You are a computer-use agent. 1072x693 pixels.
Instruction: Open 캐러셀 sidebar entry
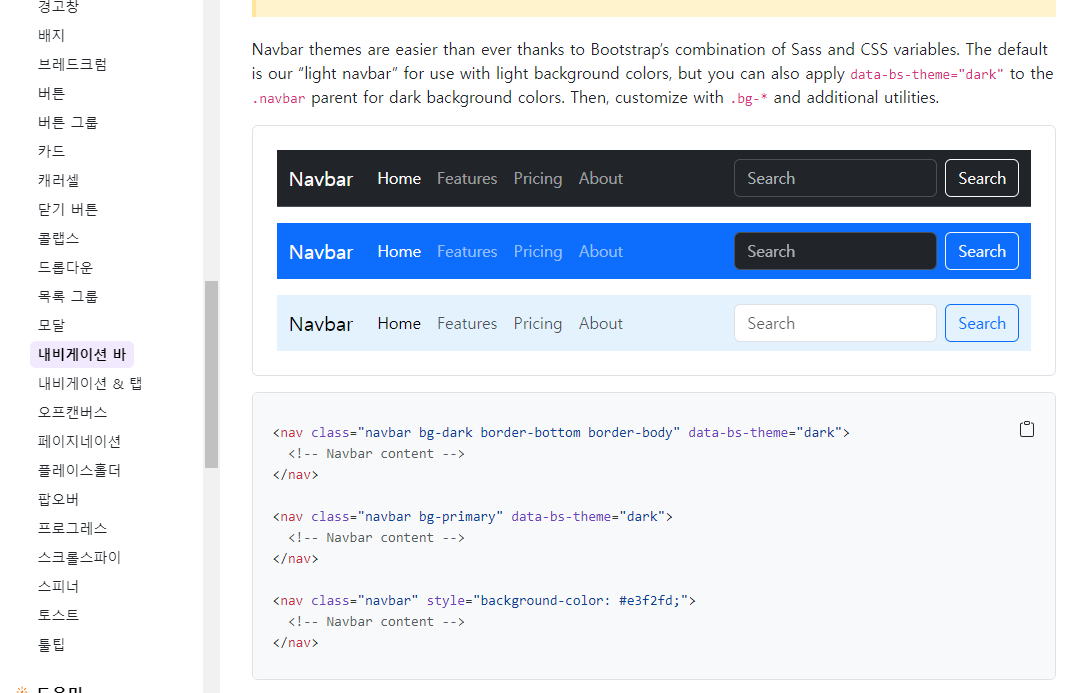point(59,180)
